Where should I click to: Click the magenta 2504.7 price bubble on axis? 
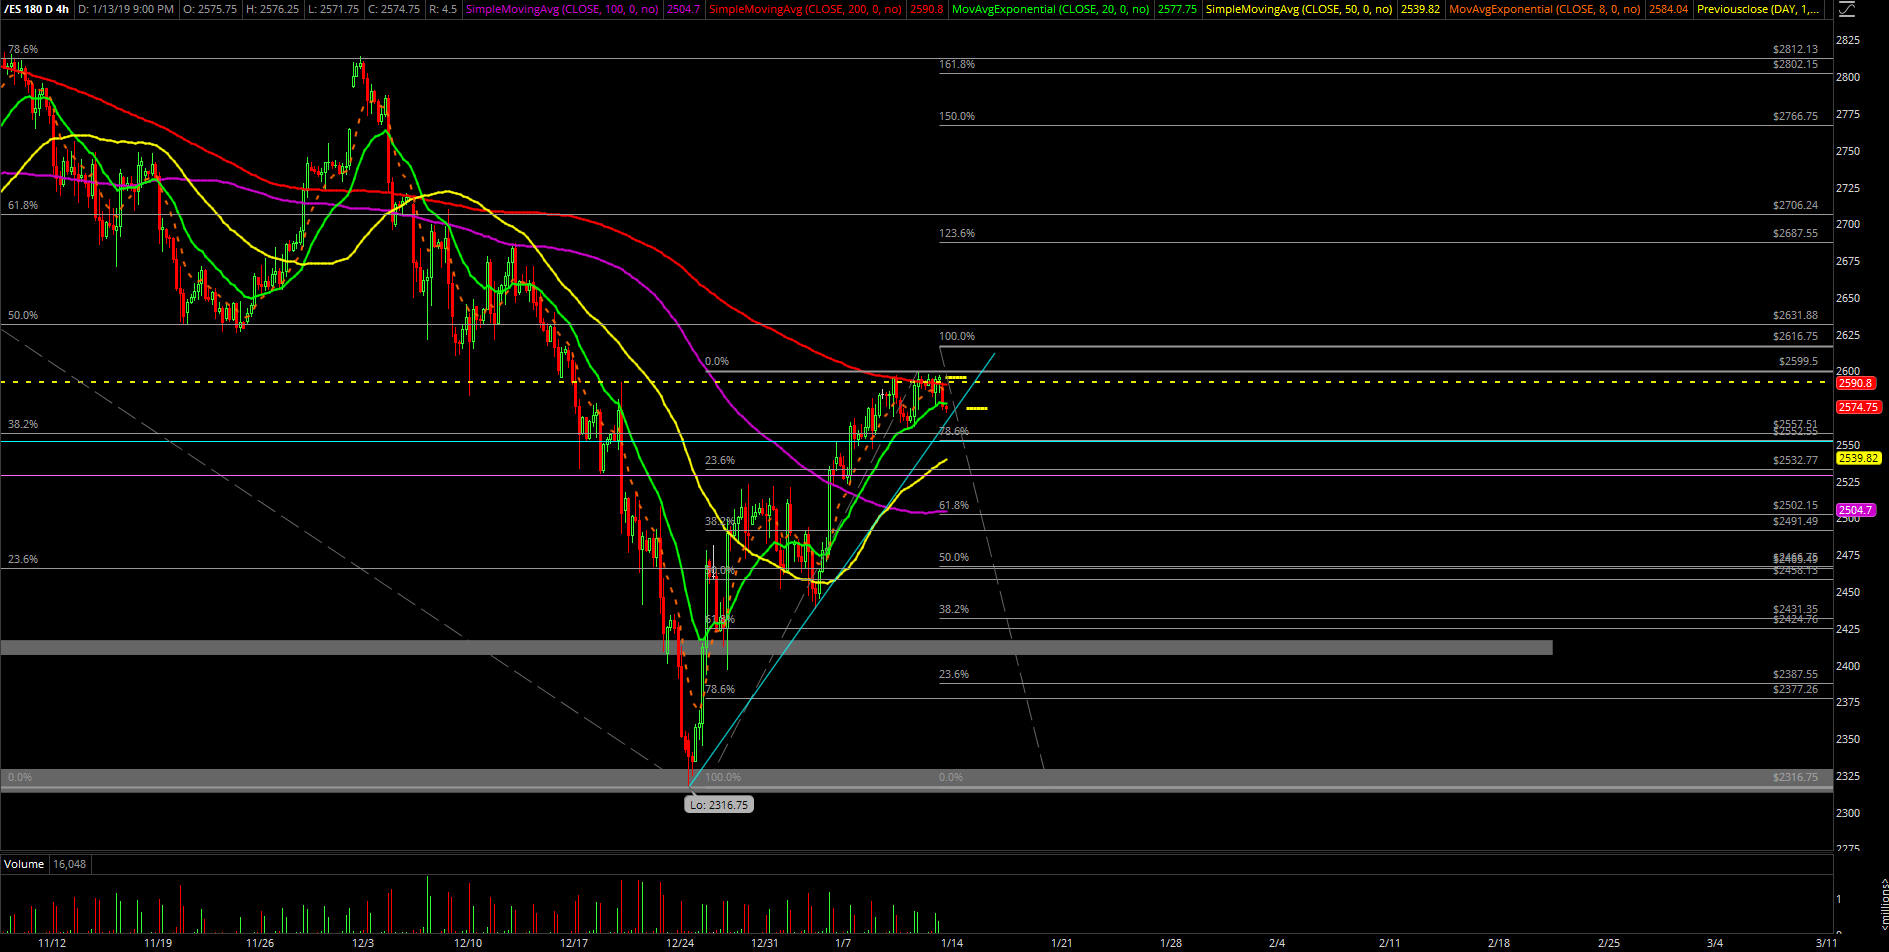(x=1856, y=510)
